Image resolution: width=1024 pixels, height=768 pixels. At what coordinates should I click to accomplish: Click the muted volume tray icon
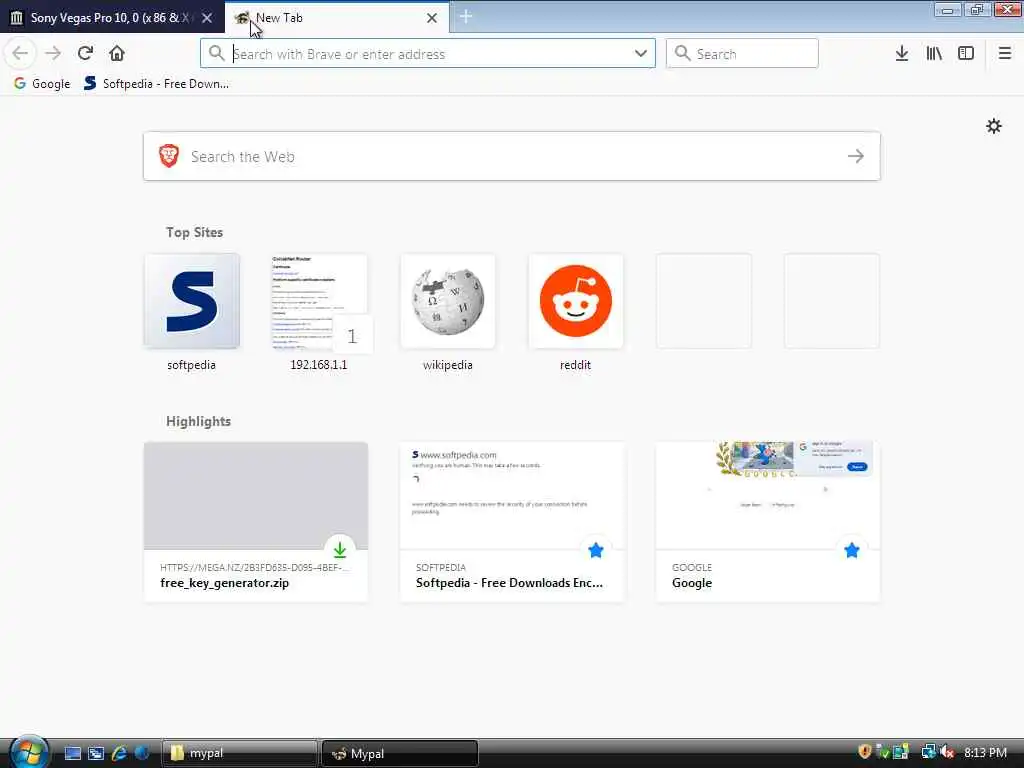coord(947,752)
